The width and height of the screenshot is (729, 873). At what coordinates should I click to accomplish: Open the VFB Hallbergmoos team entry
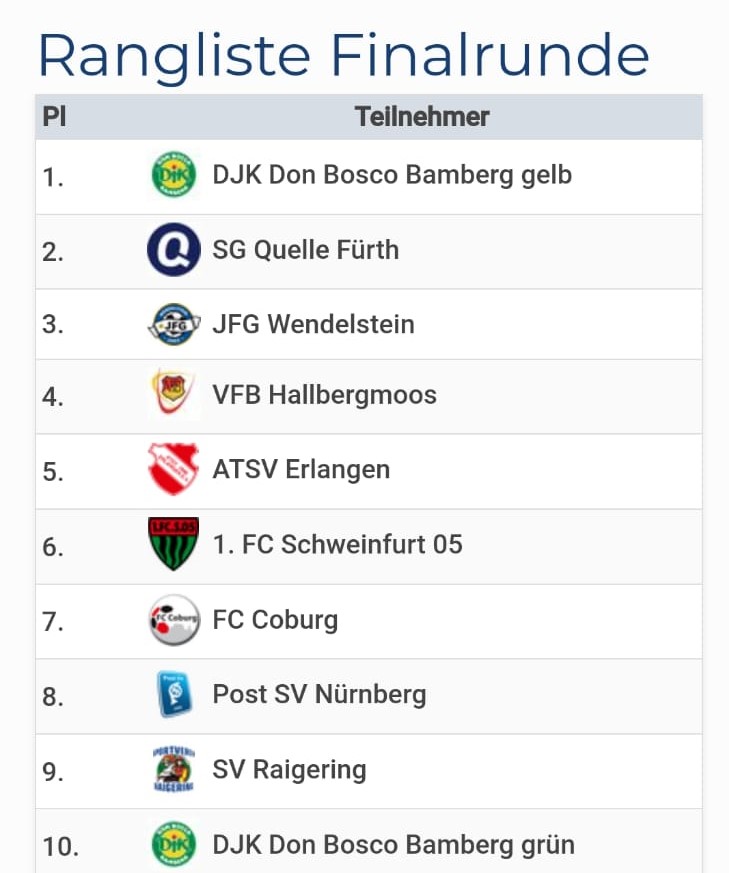324,395
